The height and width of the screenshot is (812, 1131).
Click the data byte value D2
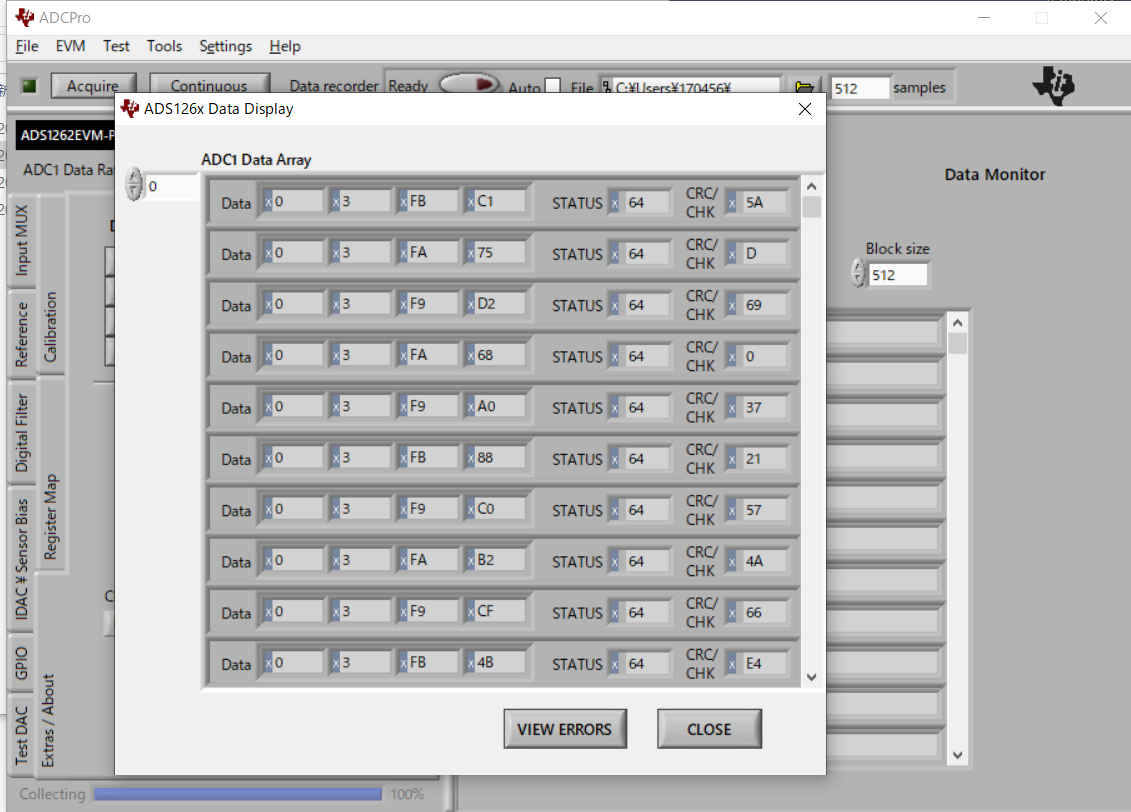pyautogui.click(x=499, y=304)
